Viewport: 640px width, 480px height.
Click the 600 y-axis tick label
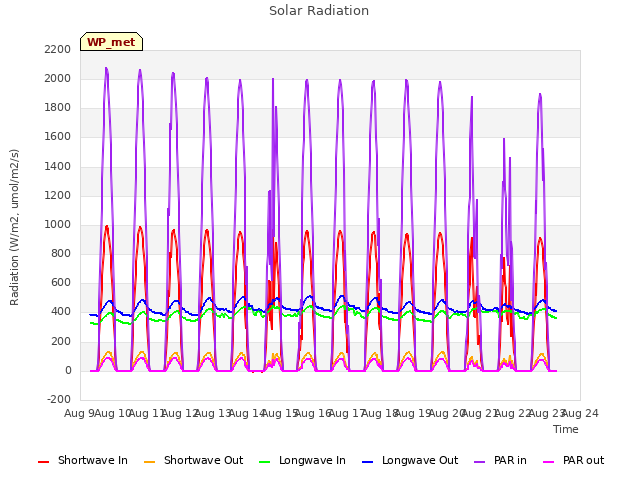tap(61, 283)
